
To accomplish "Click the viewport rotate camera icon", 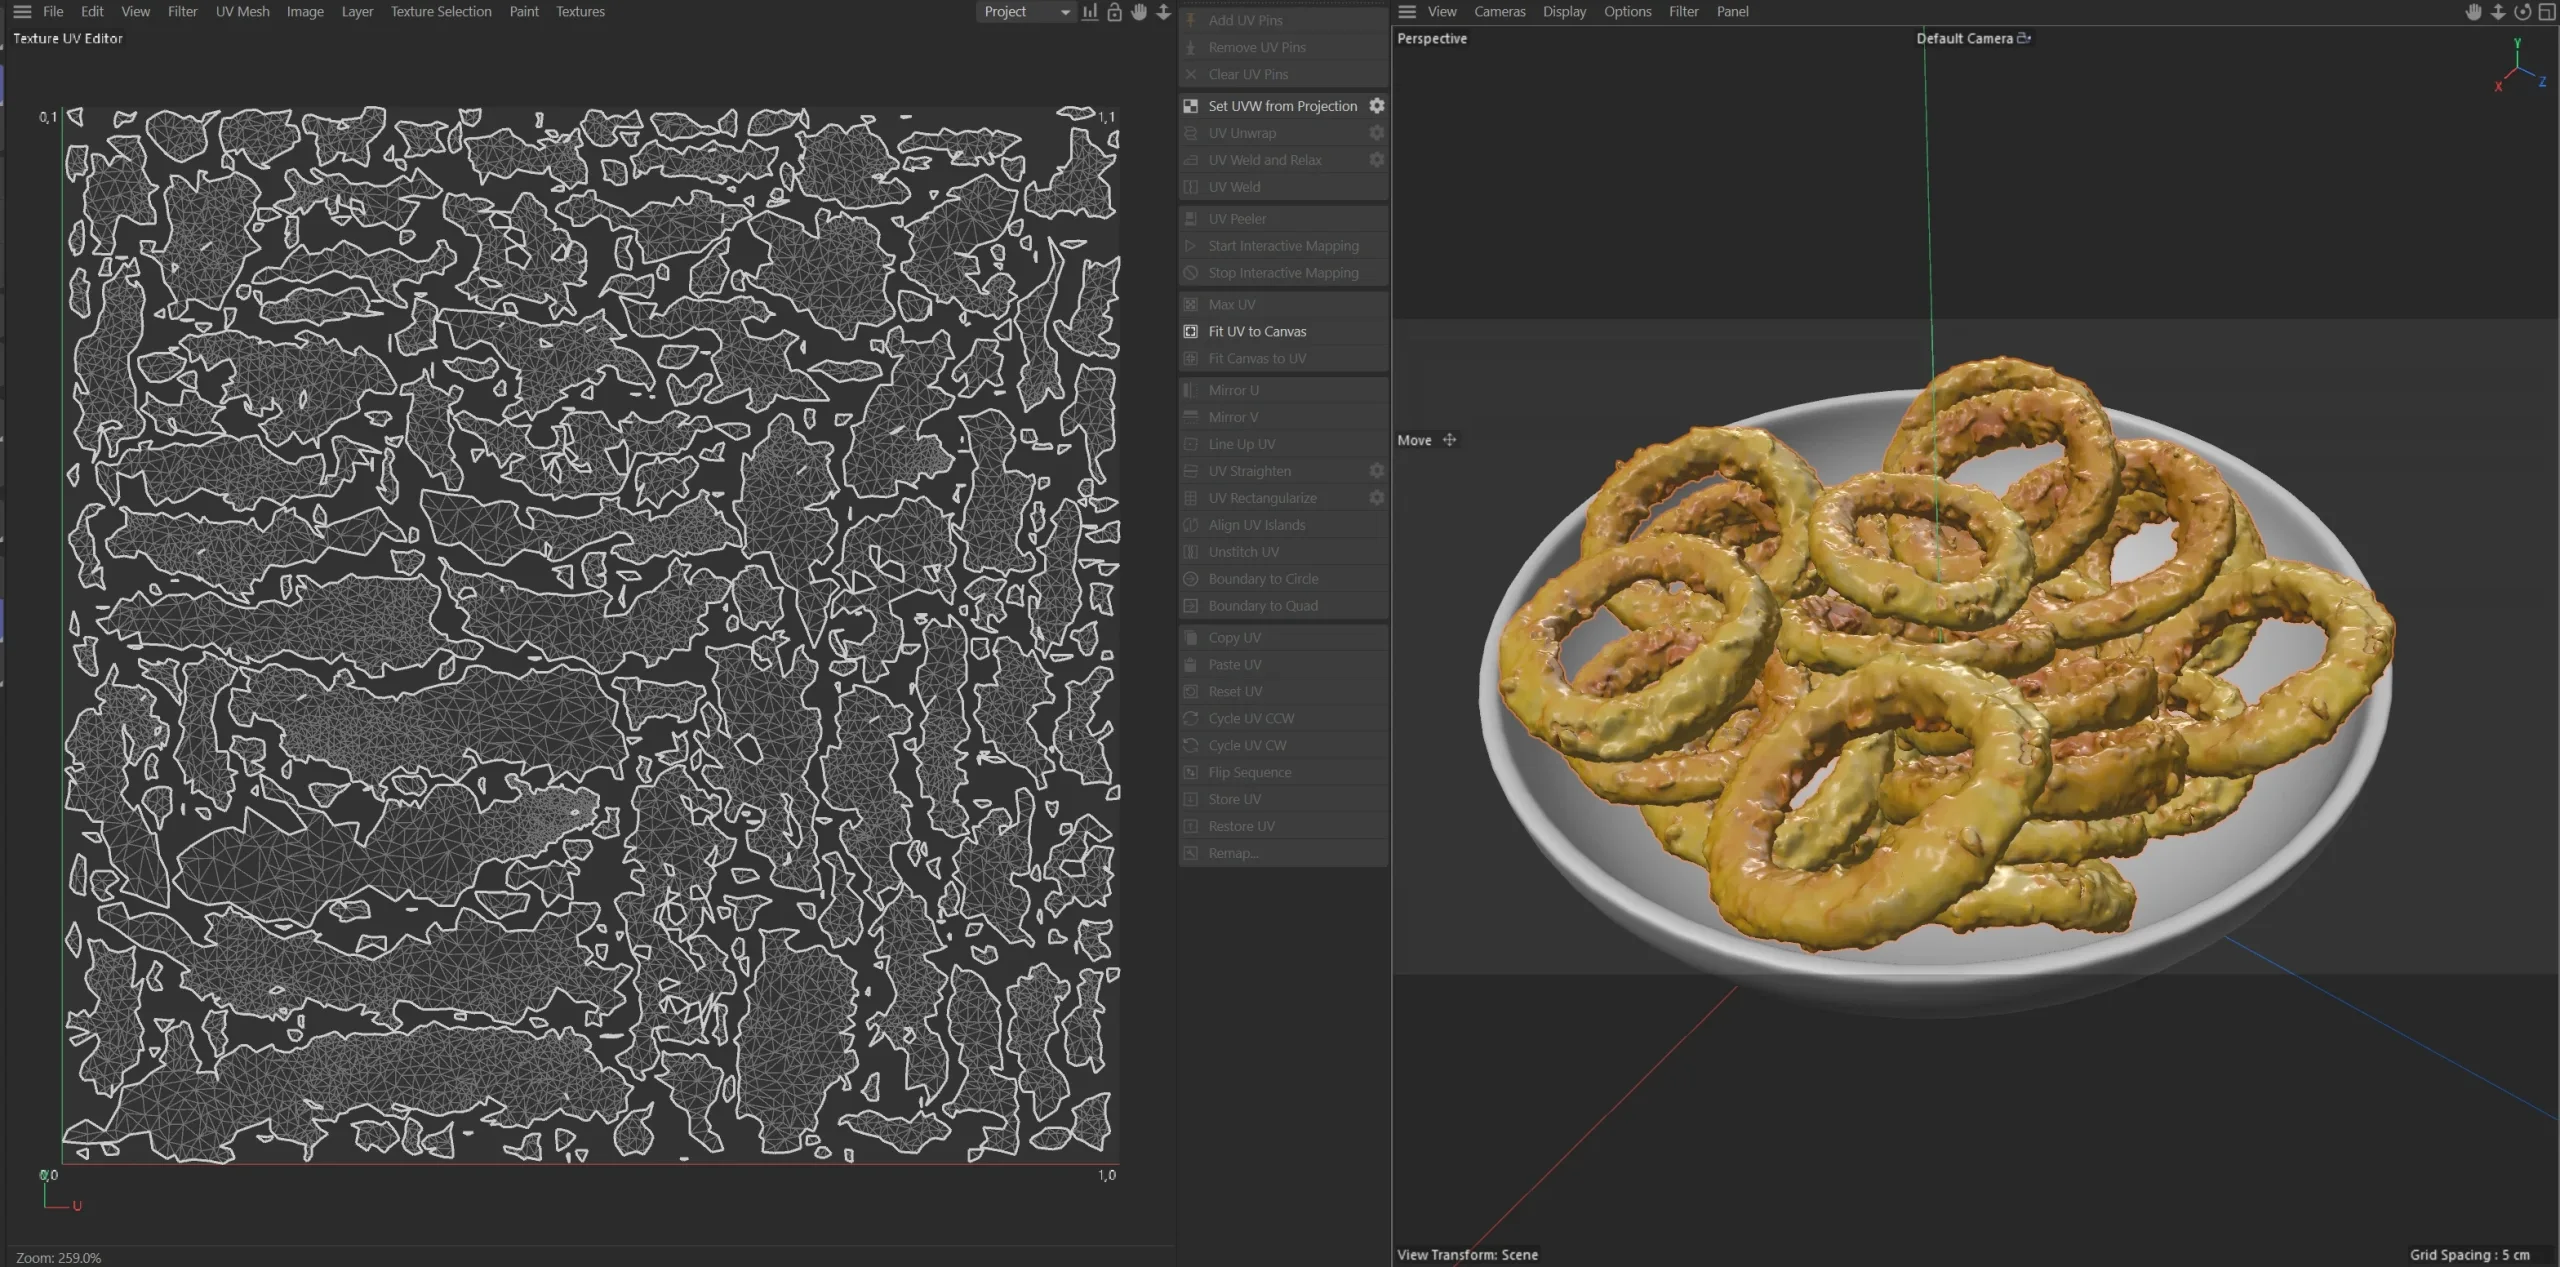I will click(x=2523, y=11).
